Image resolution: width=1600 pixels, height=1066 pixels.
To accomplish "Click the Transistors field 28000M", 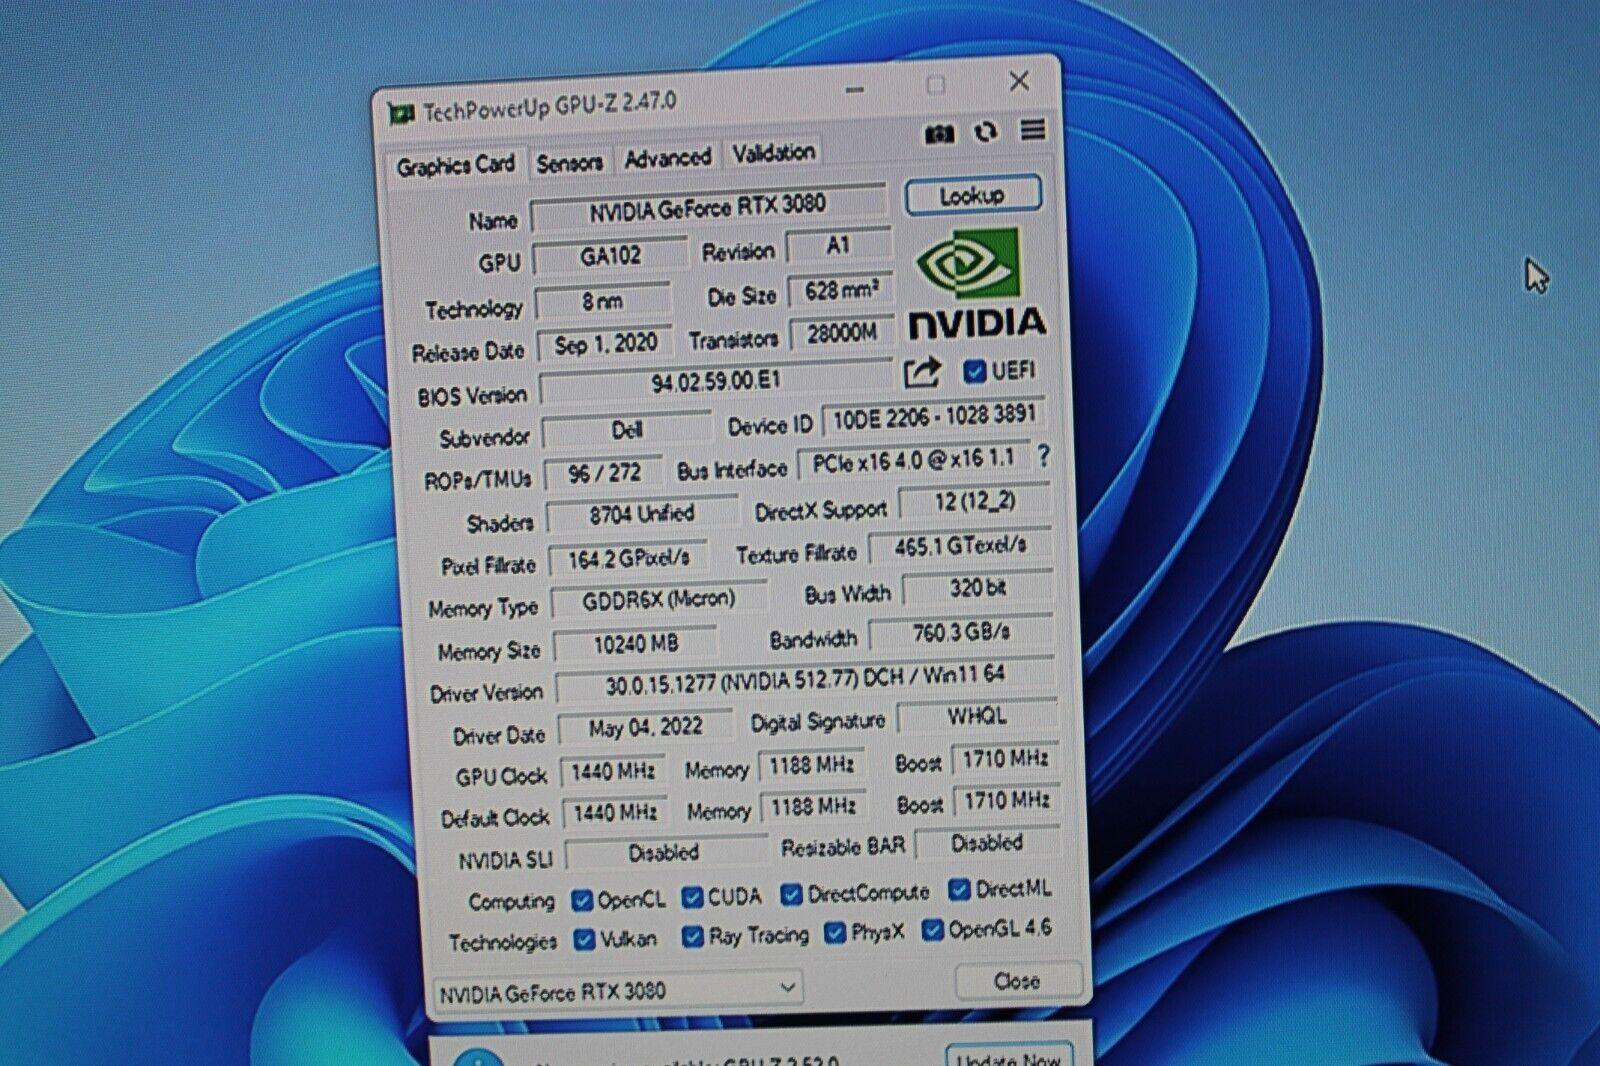I will click(842, 333).
